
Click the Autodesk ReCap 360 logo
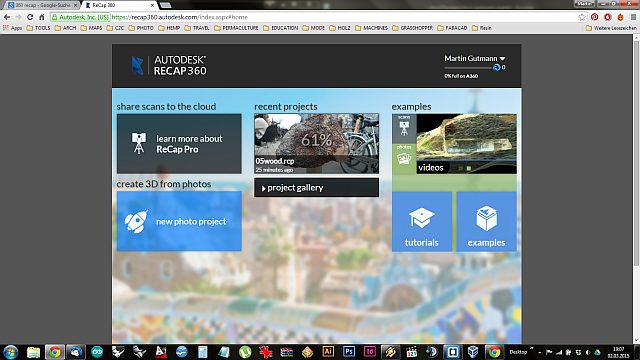coord(169,65)
